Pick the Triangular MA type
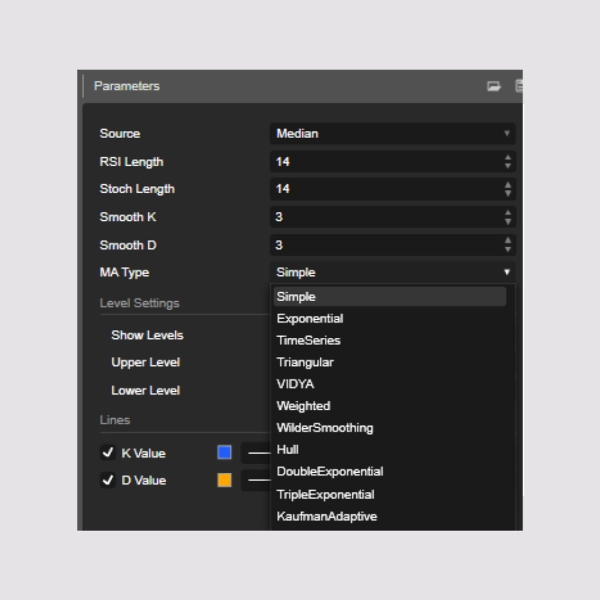600x600 pixels. coord(305,363)
